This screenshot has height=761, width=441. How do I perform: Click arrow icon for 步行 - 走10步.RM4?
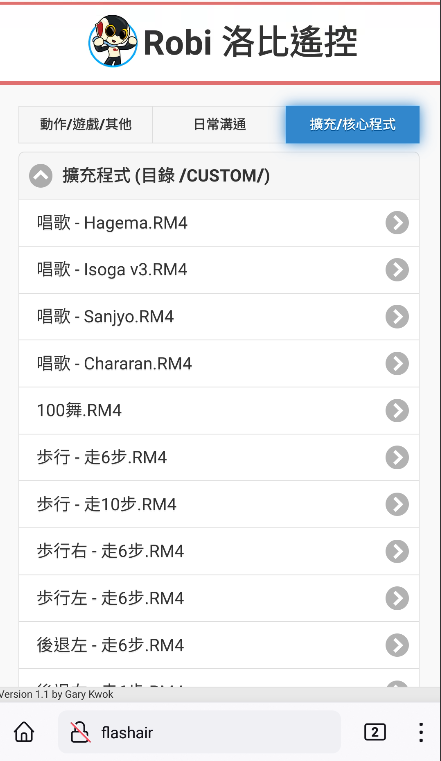point(397,504)
